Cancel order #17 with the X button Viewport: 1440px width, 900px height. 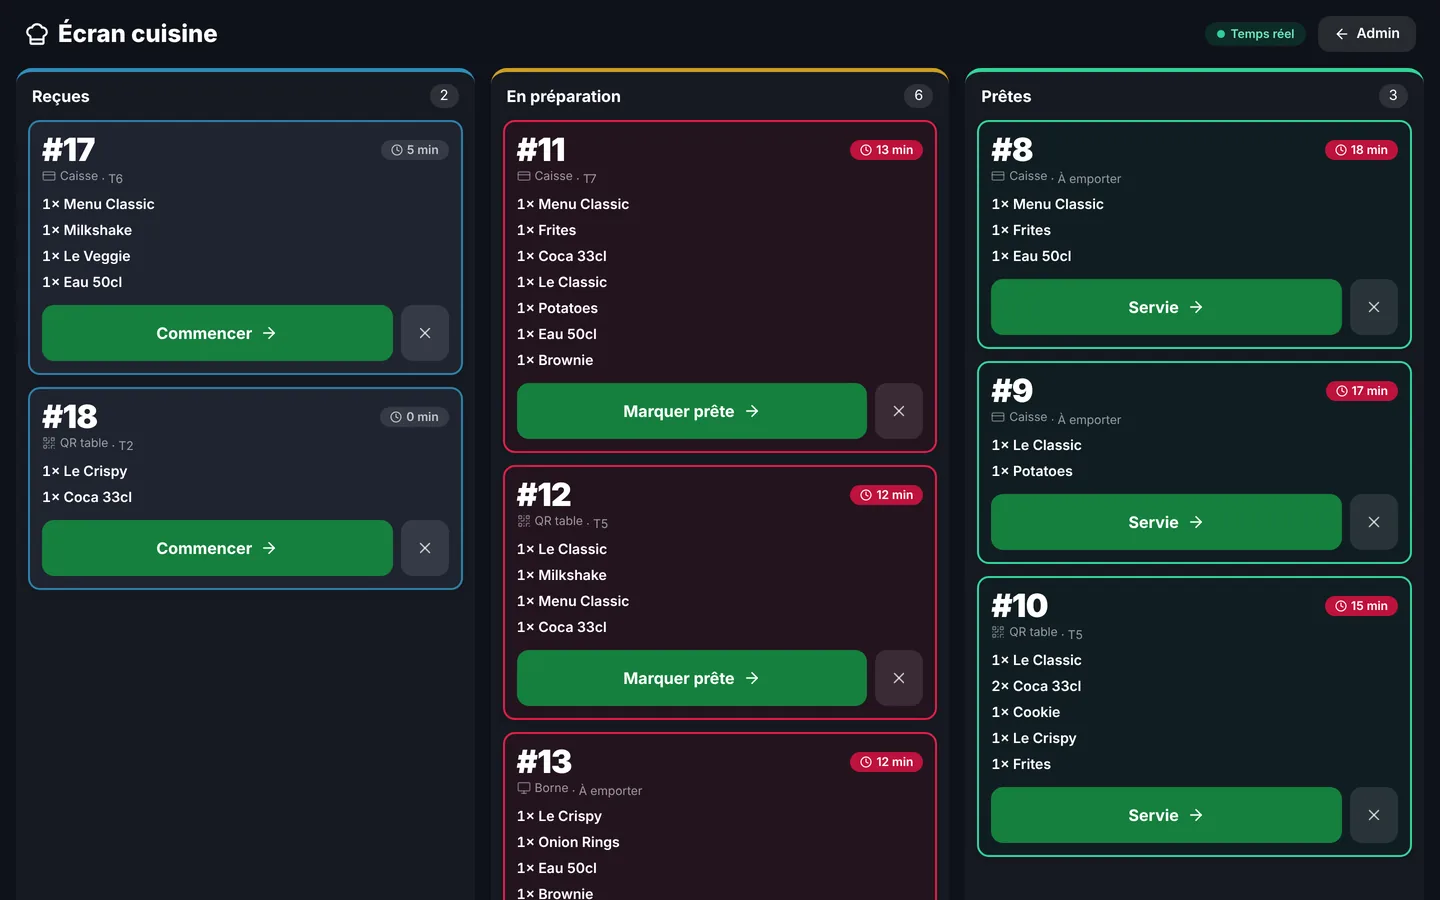pos(425,333)
